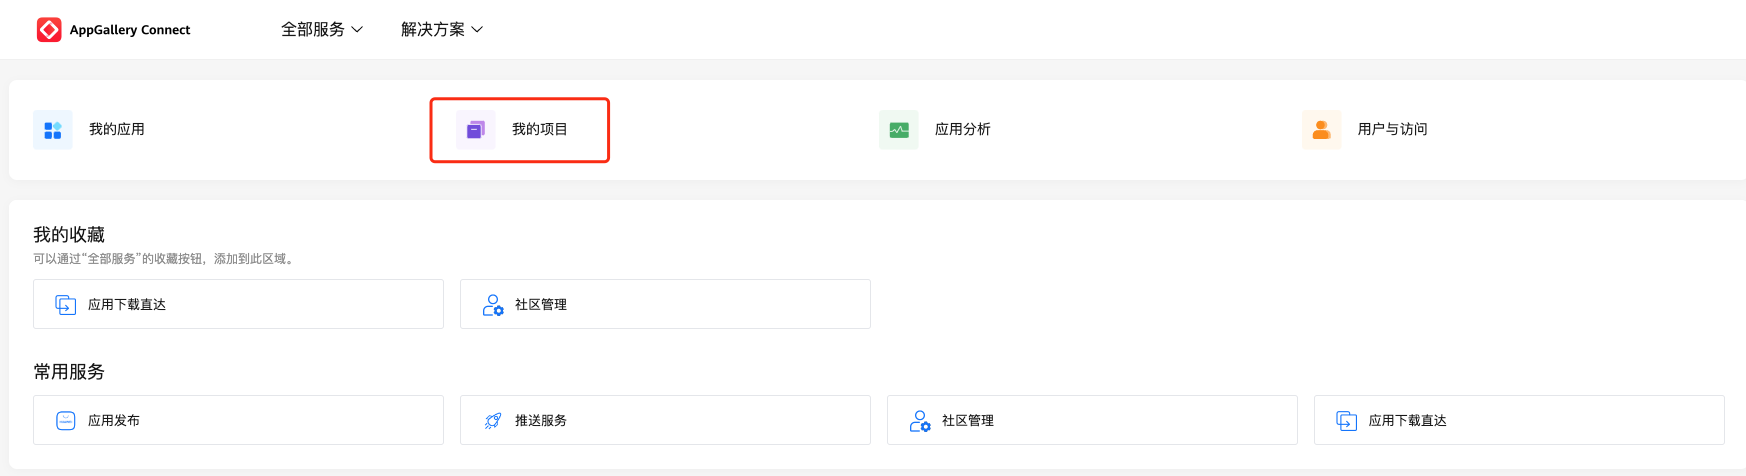Click the AppGallery Connect red logo icon
Viewport: 1746px width, 476px height.
[49, 30]
